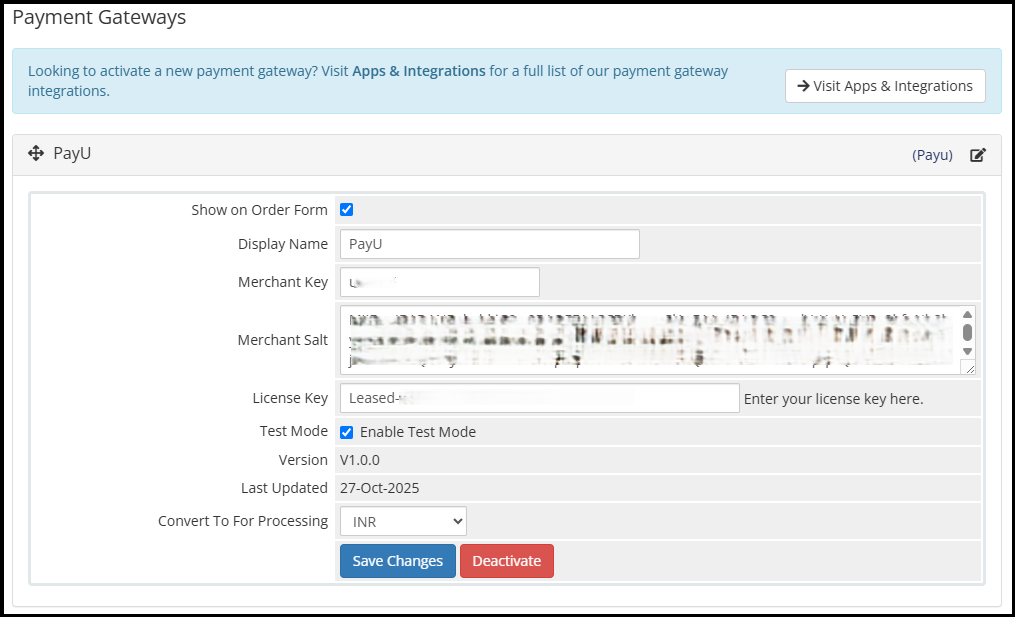The image size is (1015, 617).
Task: Click the PayU gateway panel title
Action: [x=72, y=154]
